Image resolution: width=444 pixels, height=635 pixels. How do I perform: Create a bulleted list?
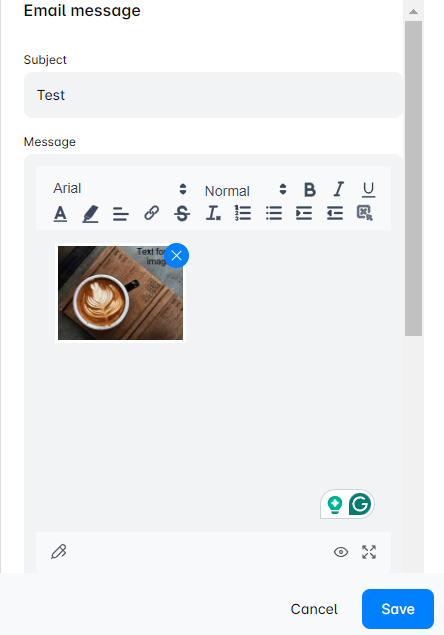[x=274, y=213]
